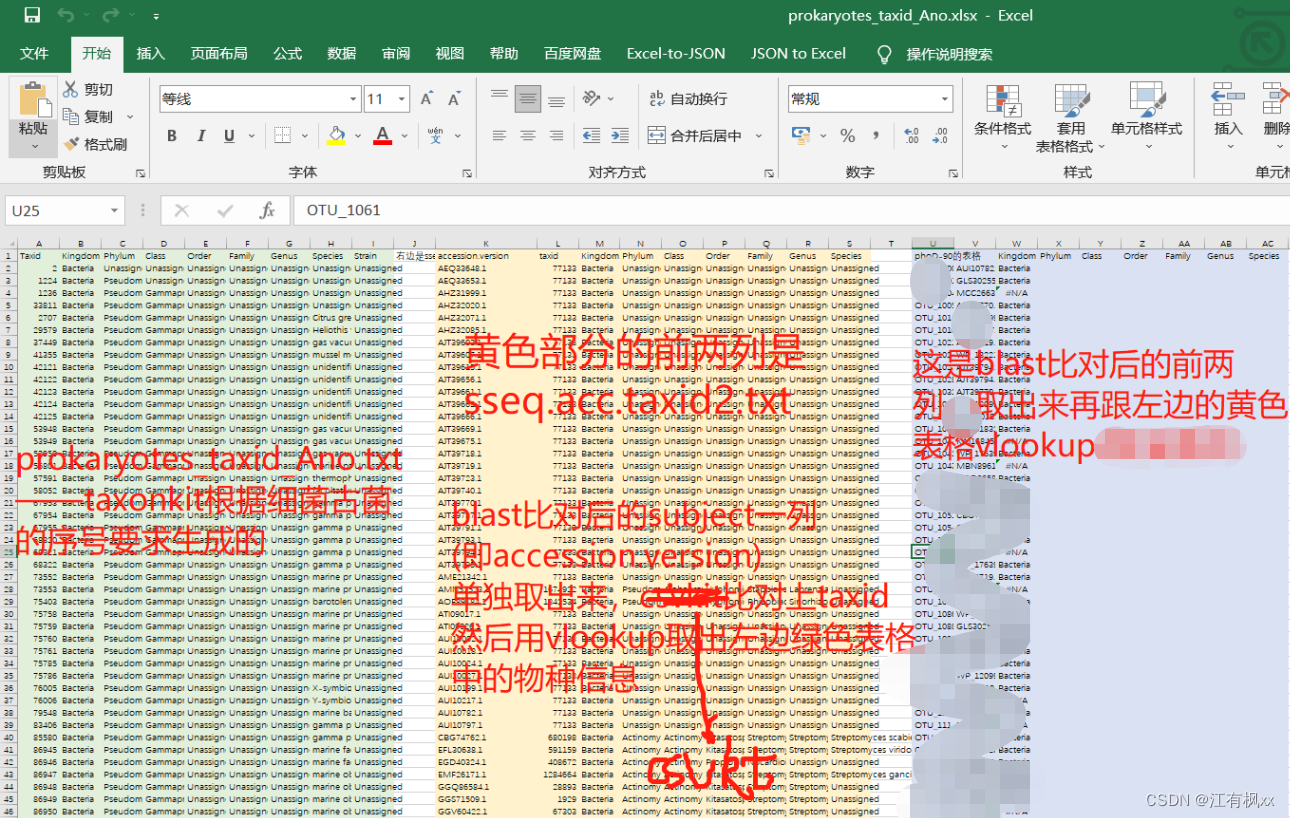
Task: Apply percent style with the % icon
Action: click(x=847, y=135)
